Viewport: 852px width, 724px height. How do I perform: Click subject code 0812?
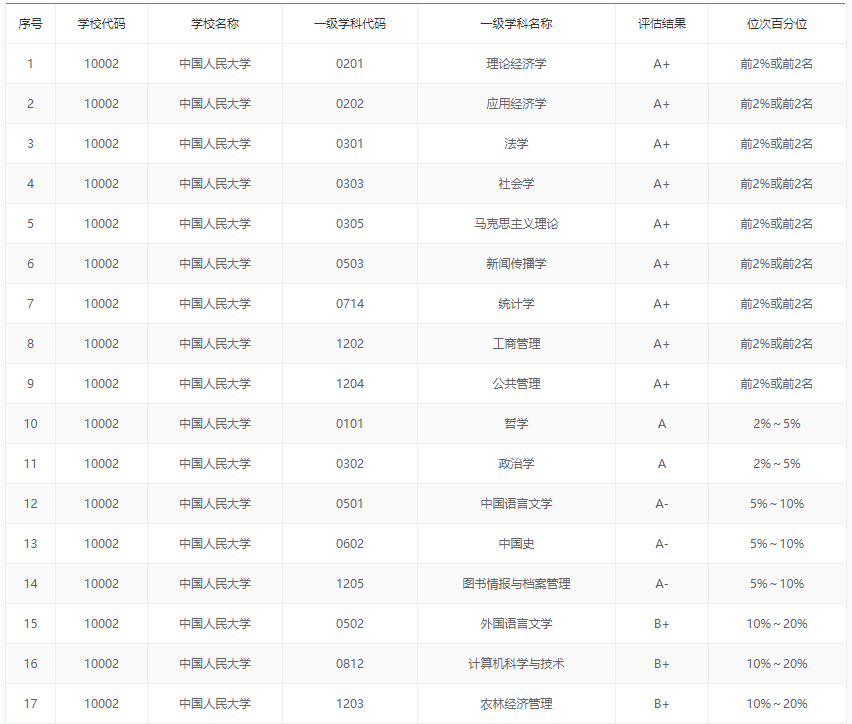point(350,664)
